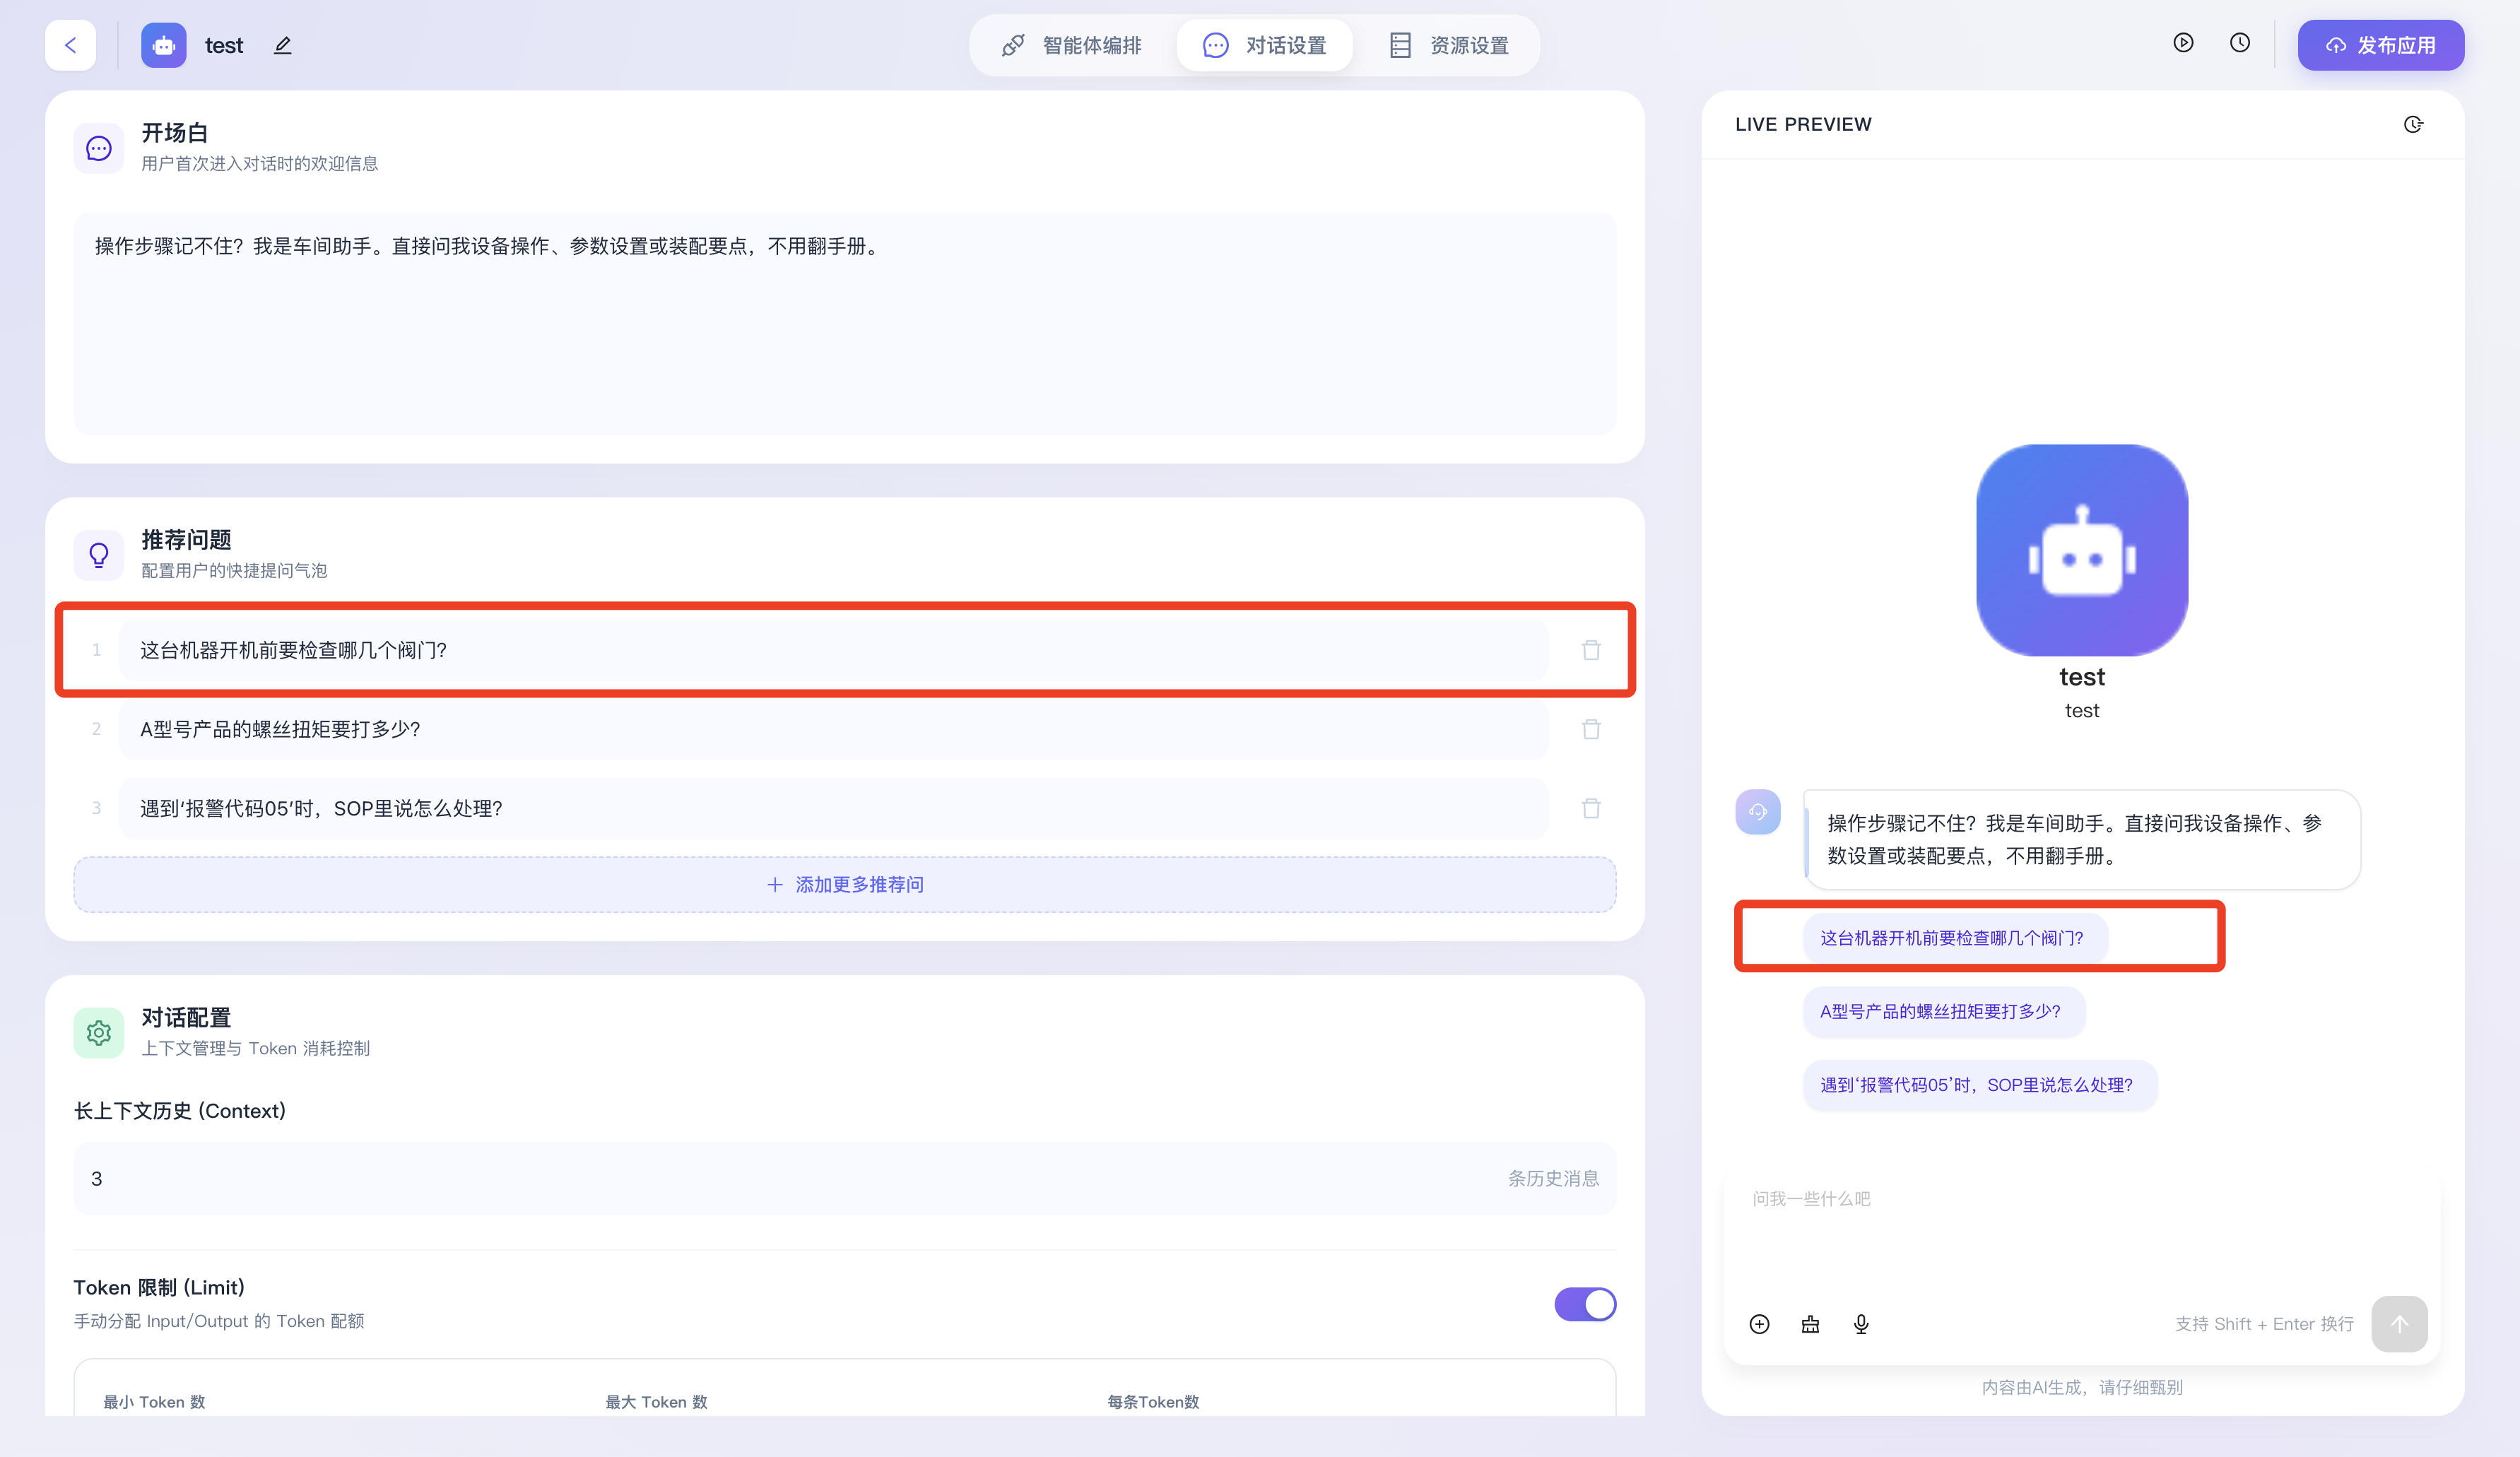2520x1457 pixels.
Task: Click the 发布应用 publish button
Action: pos(2380,45)
